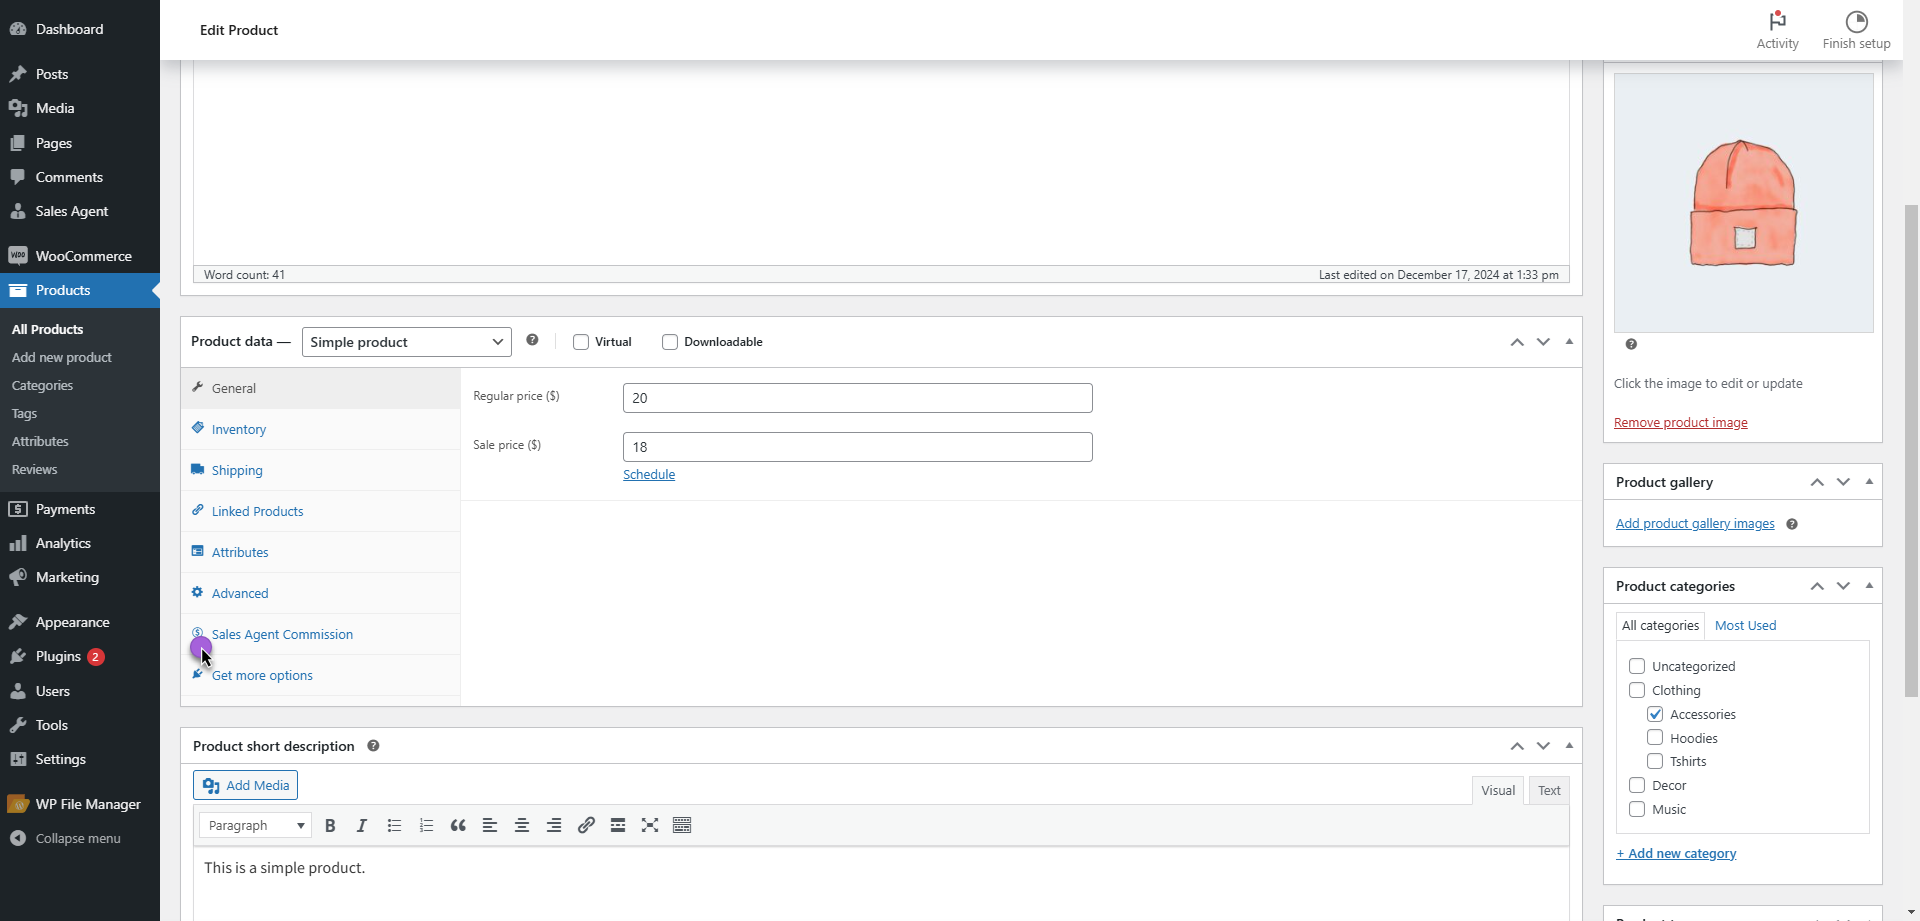Click the beanie product image thumbnail

pos(1744,203)
